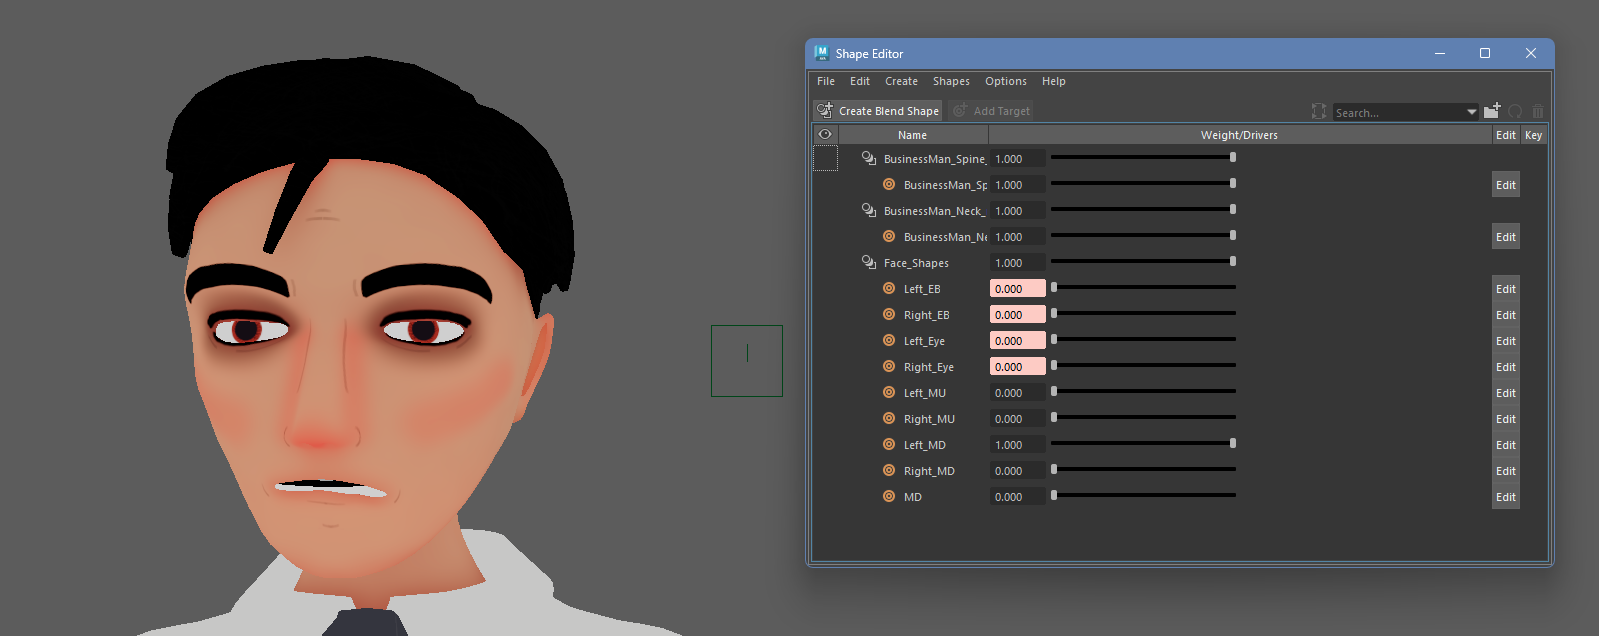Select the MD row label

pos(913,497)
